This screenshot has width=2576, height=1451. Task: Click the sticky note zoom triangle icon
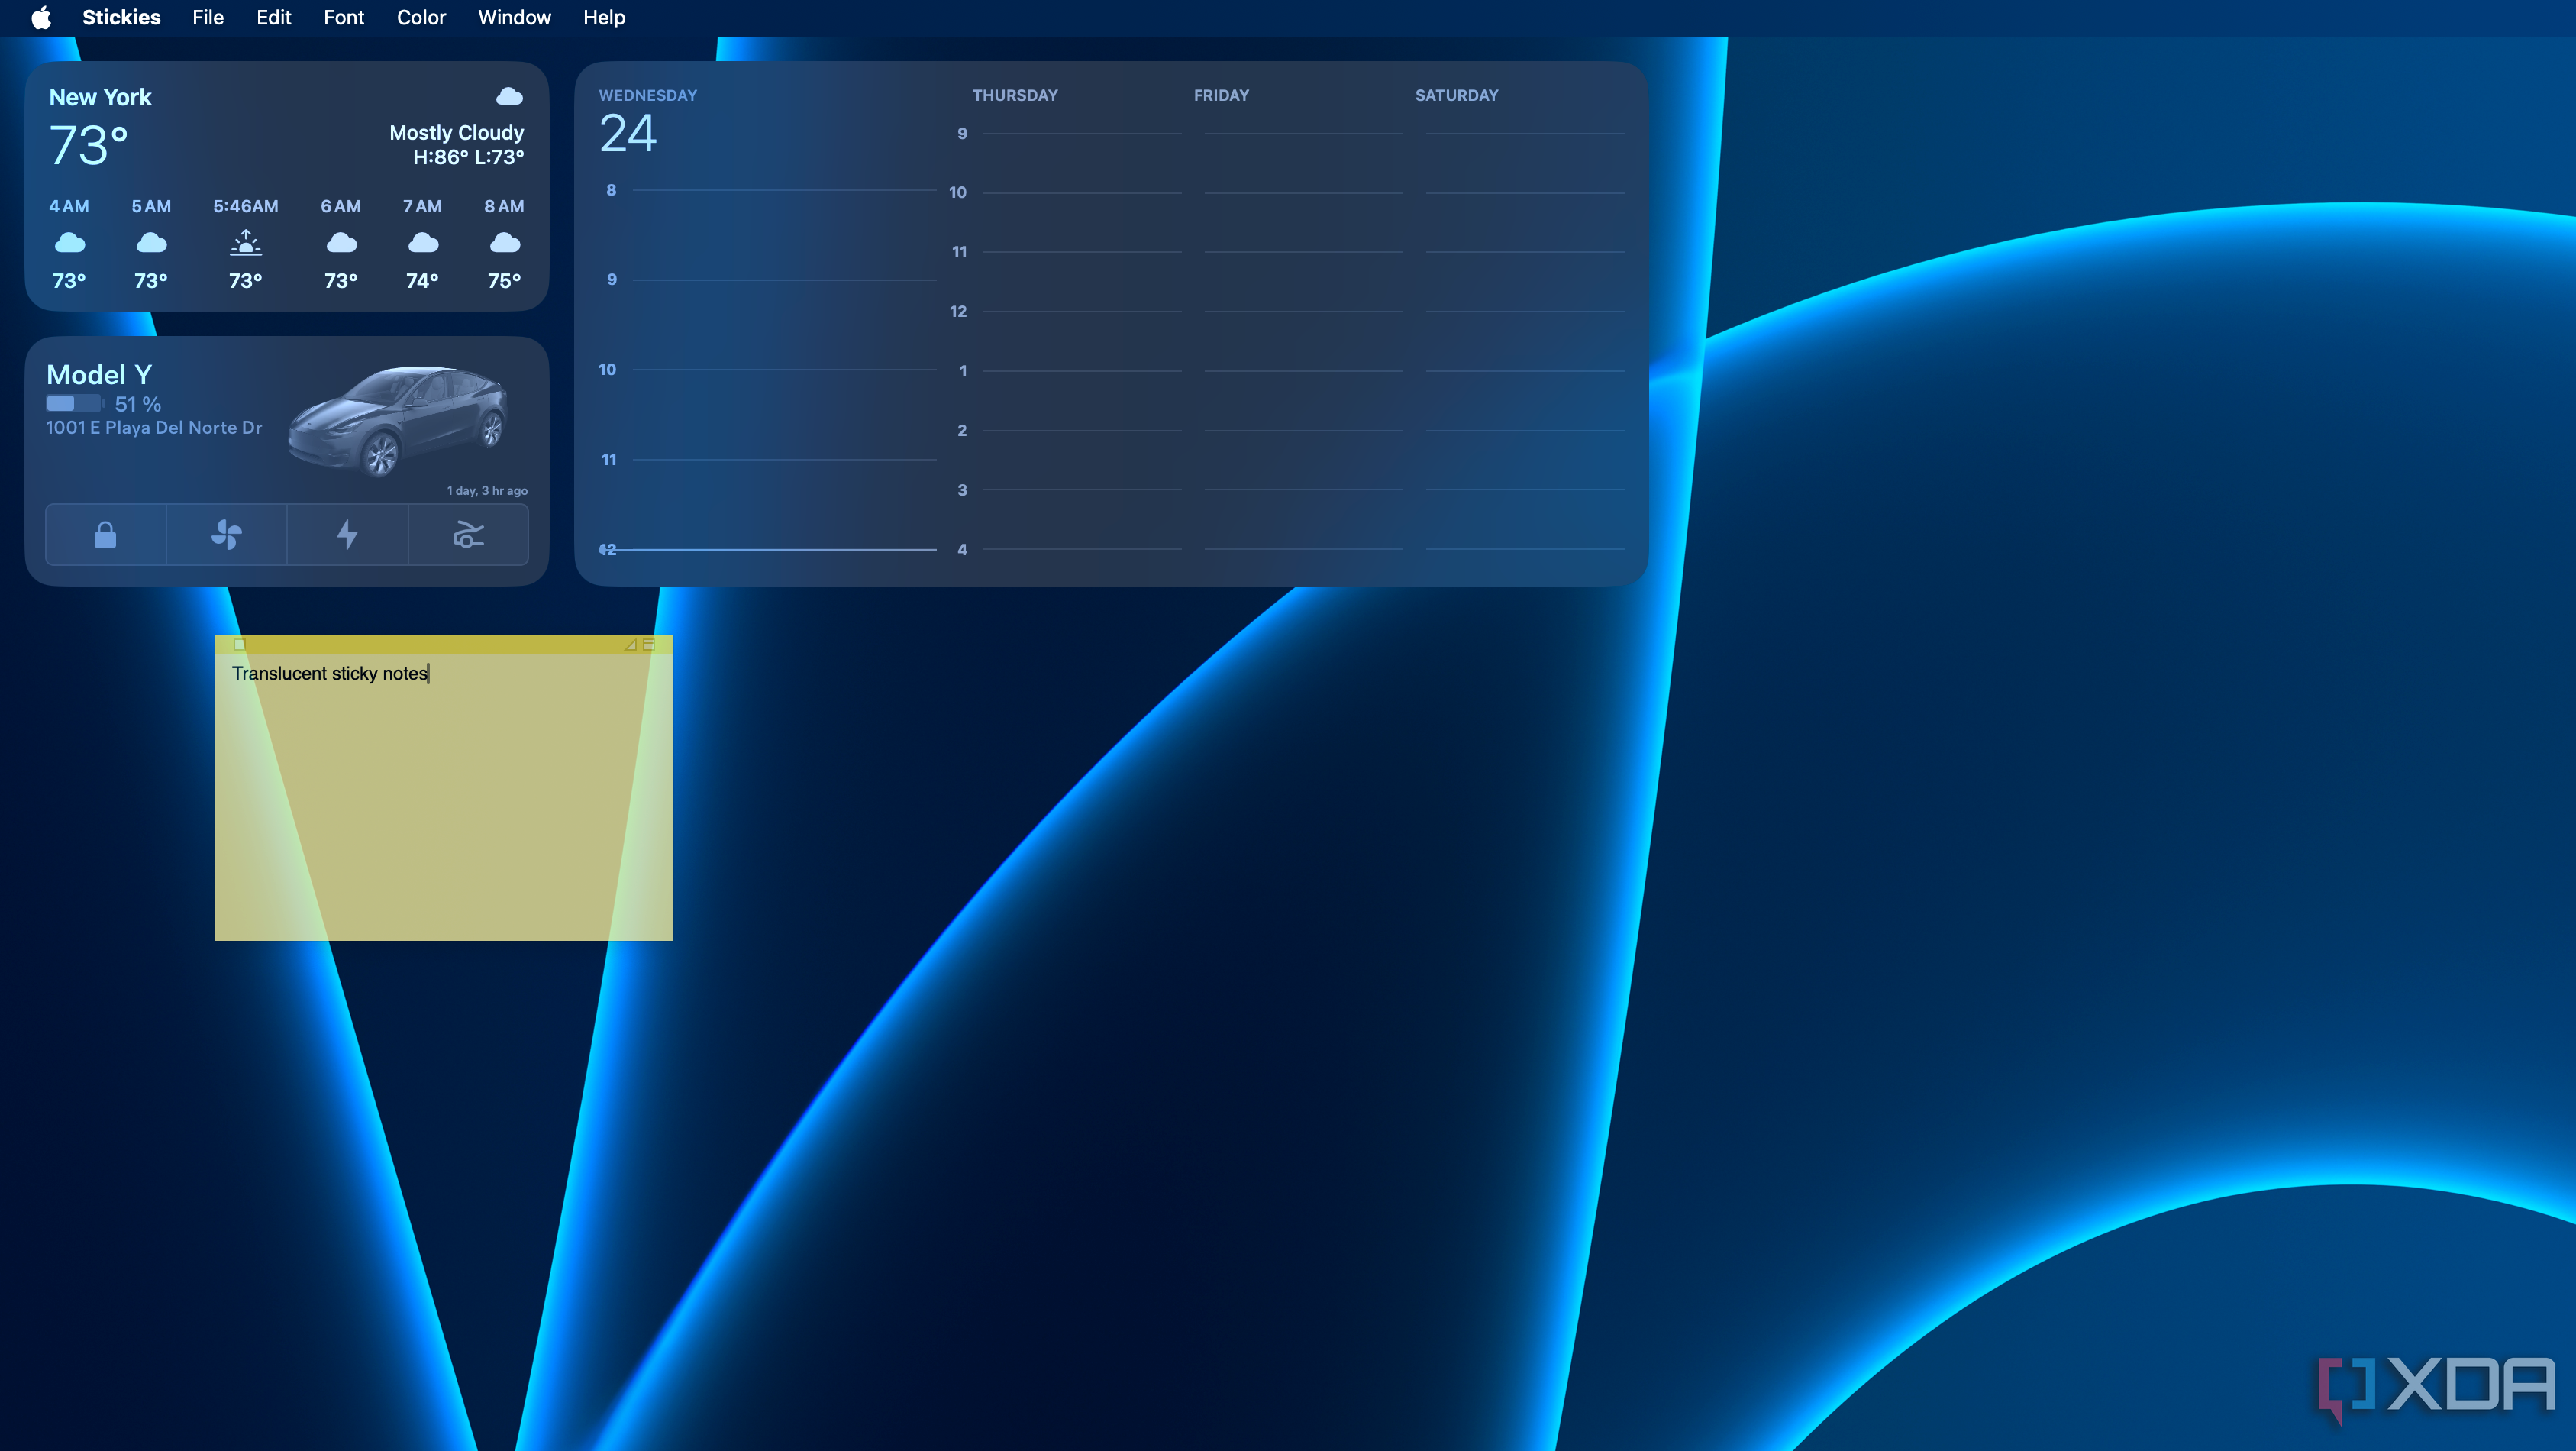(x=631, y=645)
